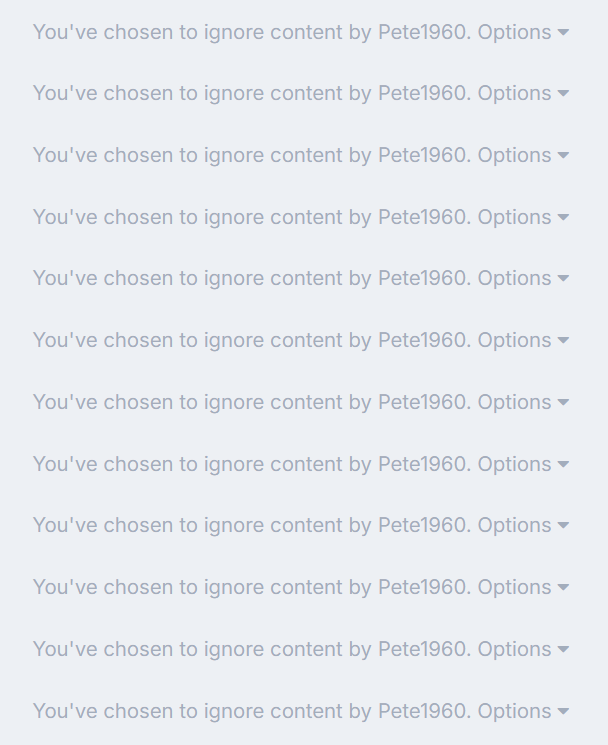
Task: Click the first 'ignore content by Pete1960' notice text
Action: (250, 32)
